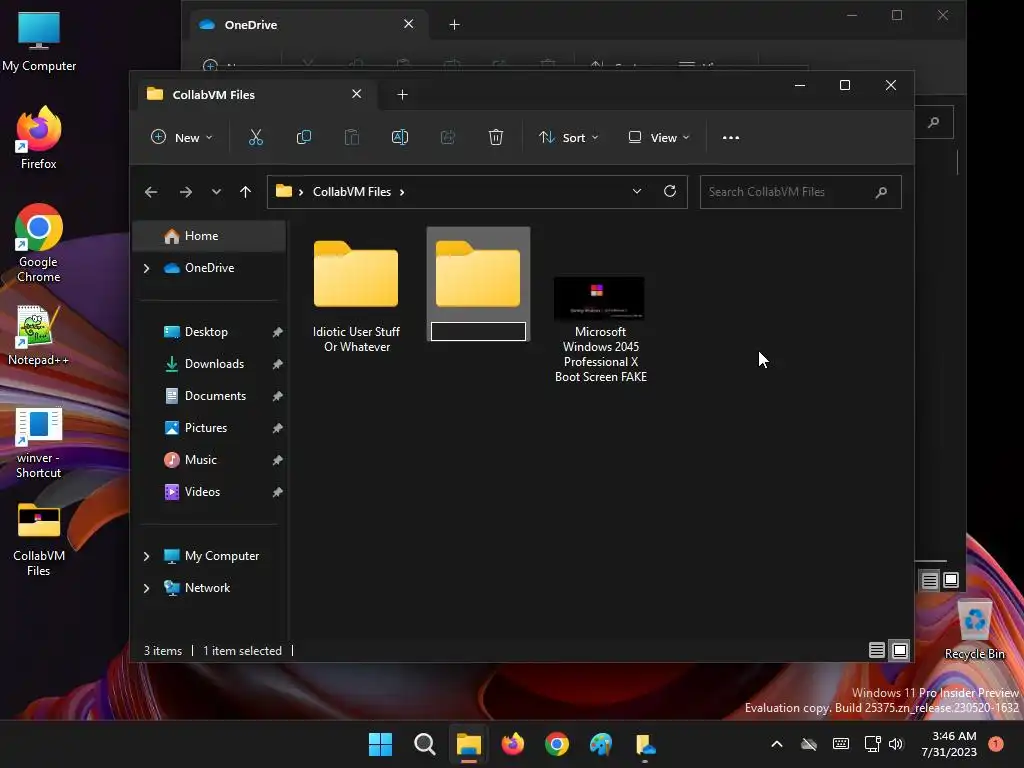
Task: Click the volume speaker tray icon
Action: point(896,744)
